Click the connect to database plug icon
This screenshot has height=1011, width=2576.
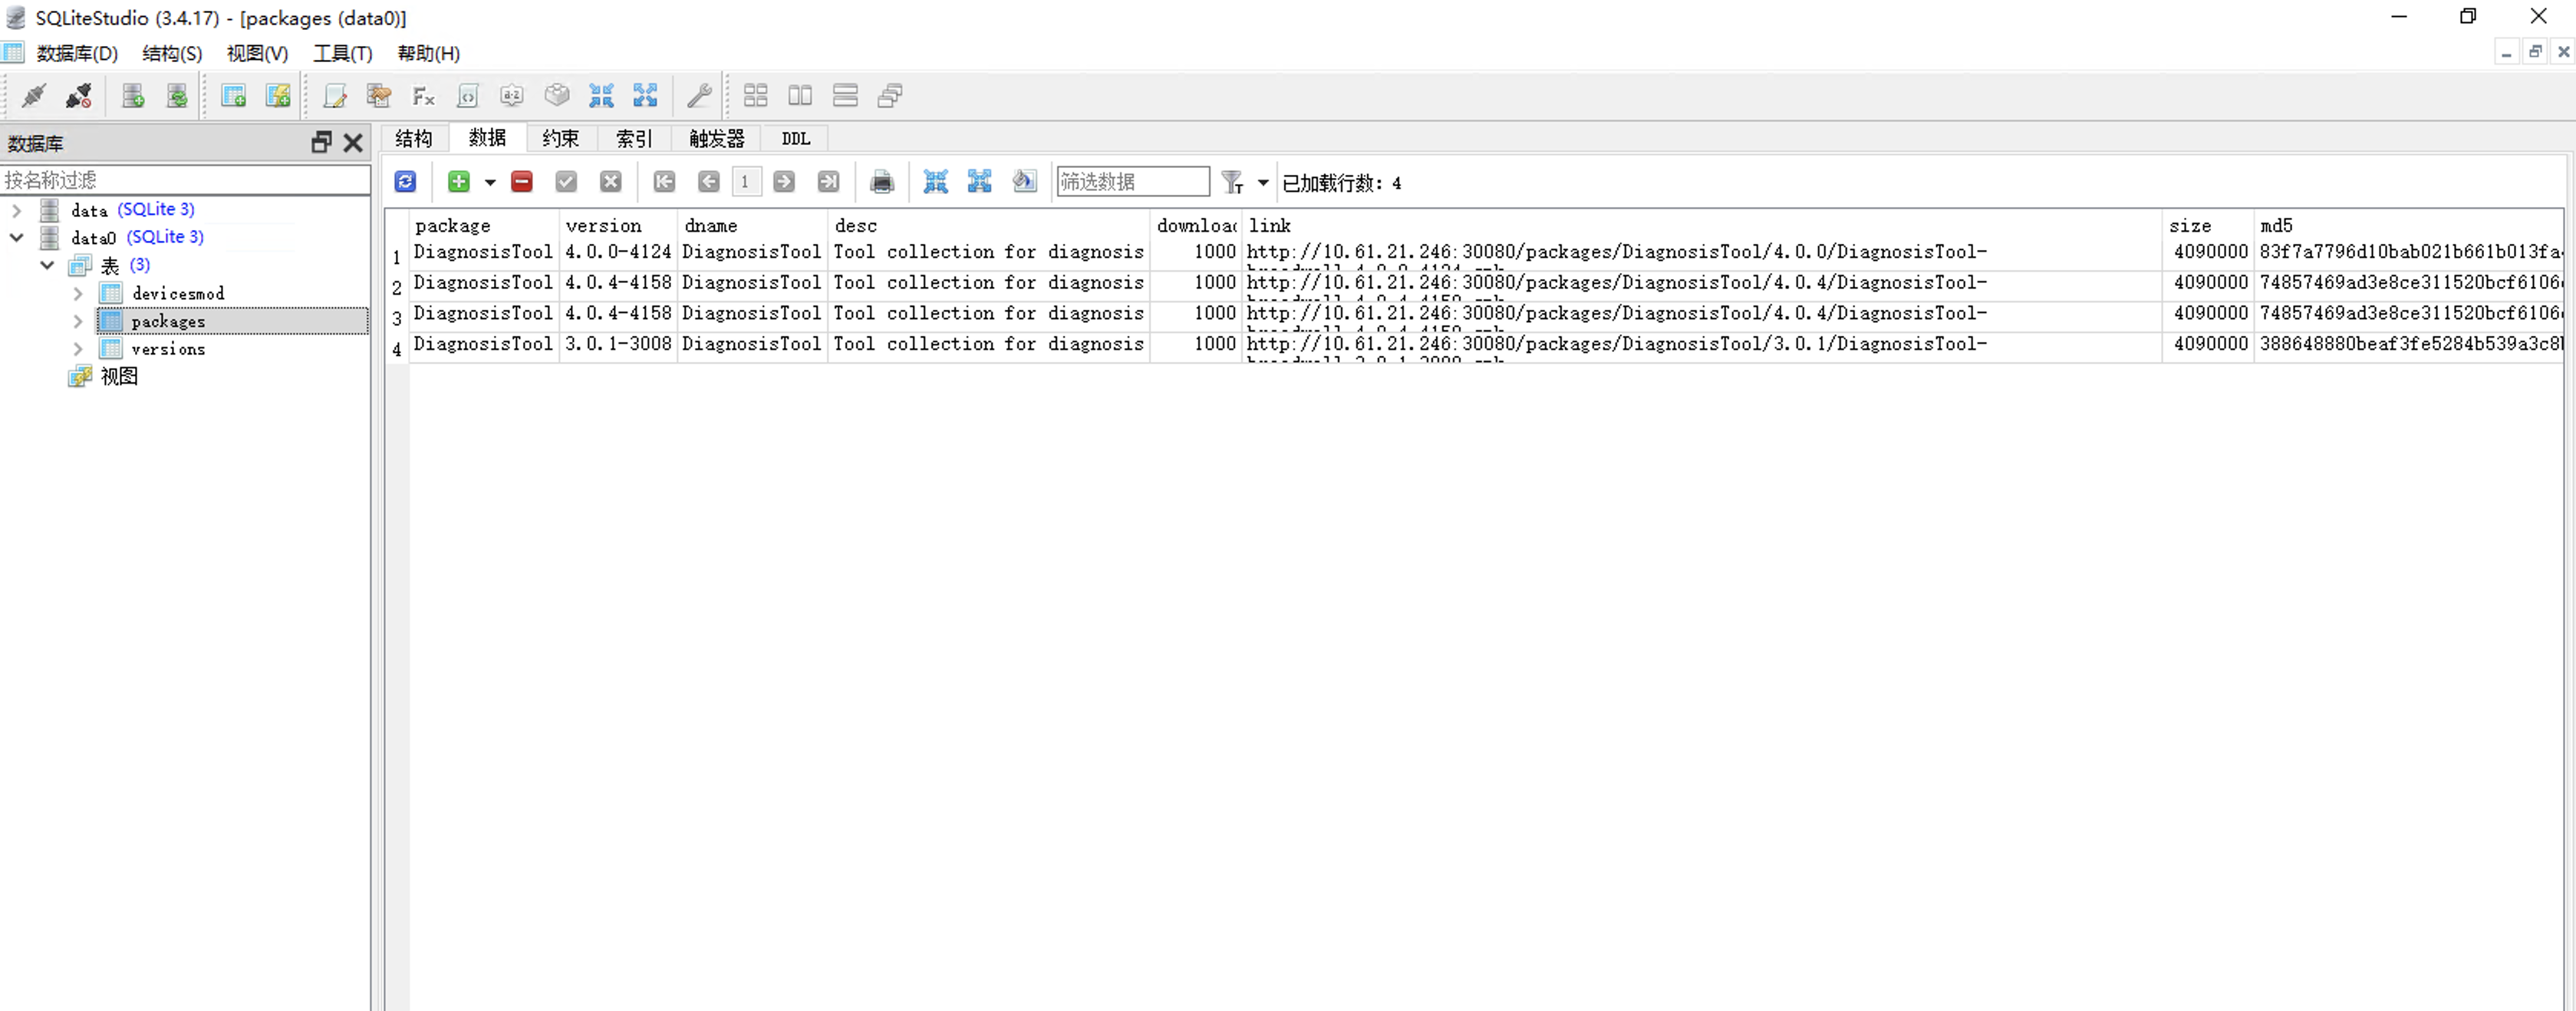(x=33, y=96)
